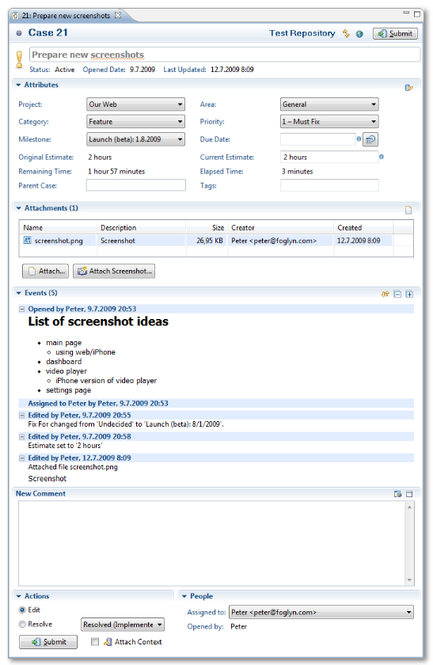Sort attachments by Description column

pyautogui.click(x=141, y=227)
